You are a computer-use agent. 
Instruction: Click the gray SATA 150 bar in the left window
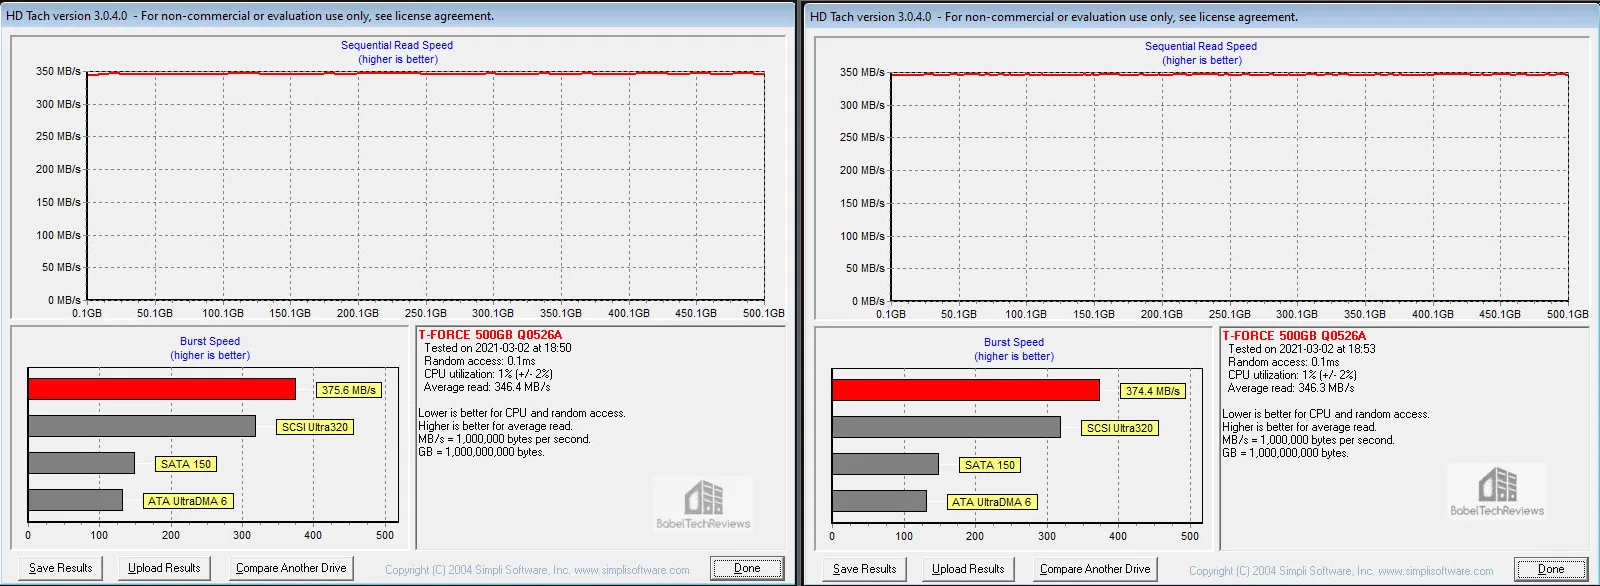[x=82, y=463]
